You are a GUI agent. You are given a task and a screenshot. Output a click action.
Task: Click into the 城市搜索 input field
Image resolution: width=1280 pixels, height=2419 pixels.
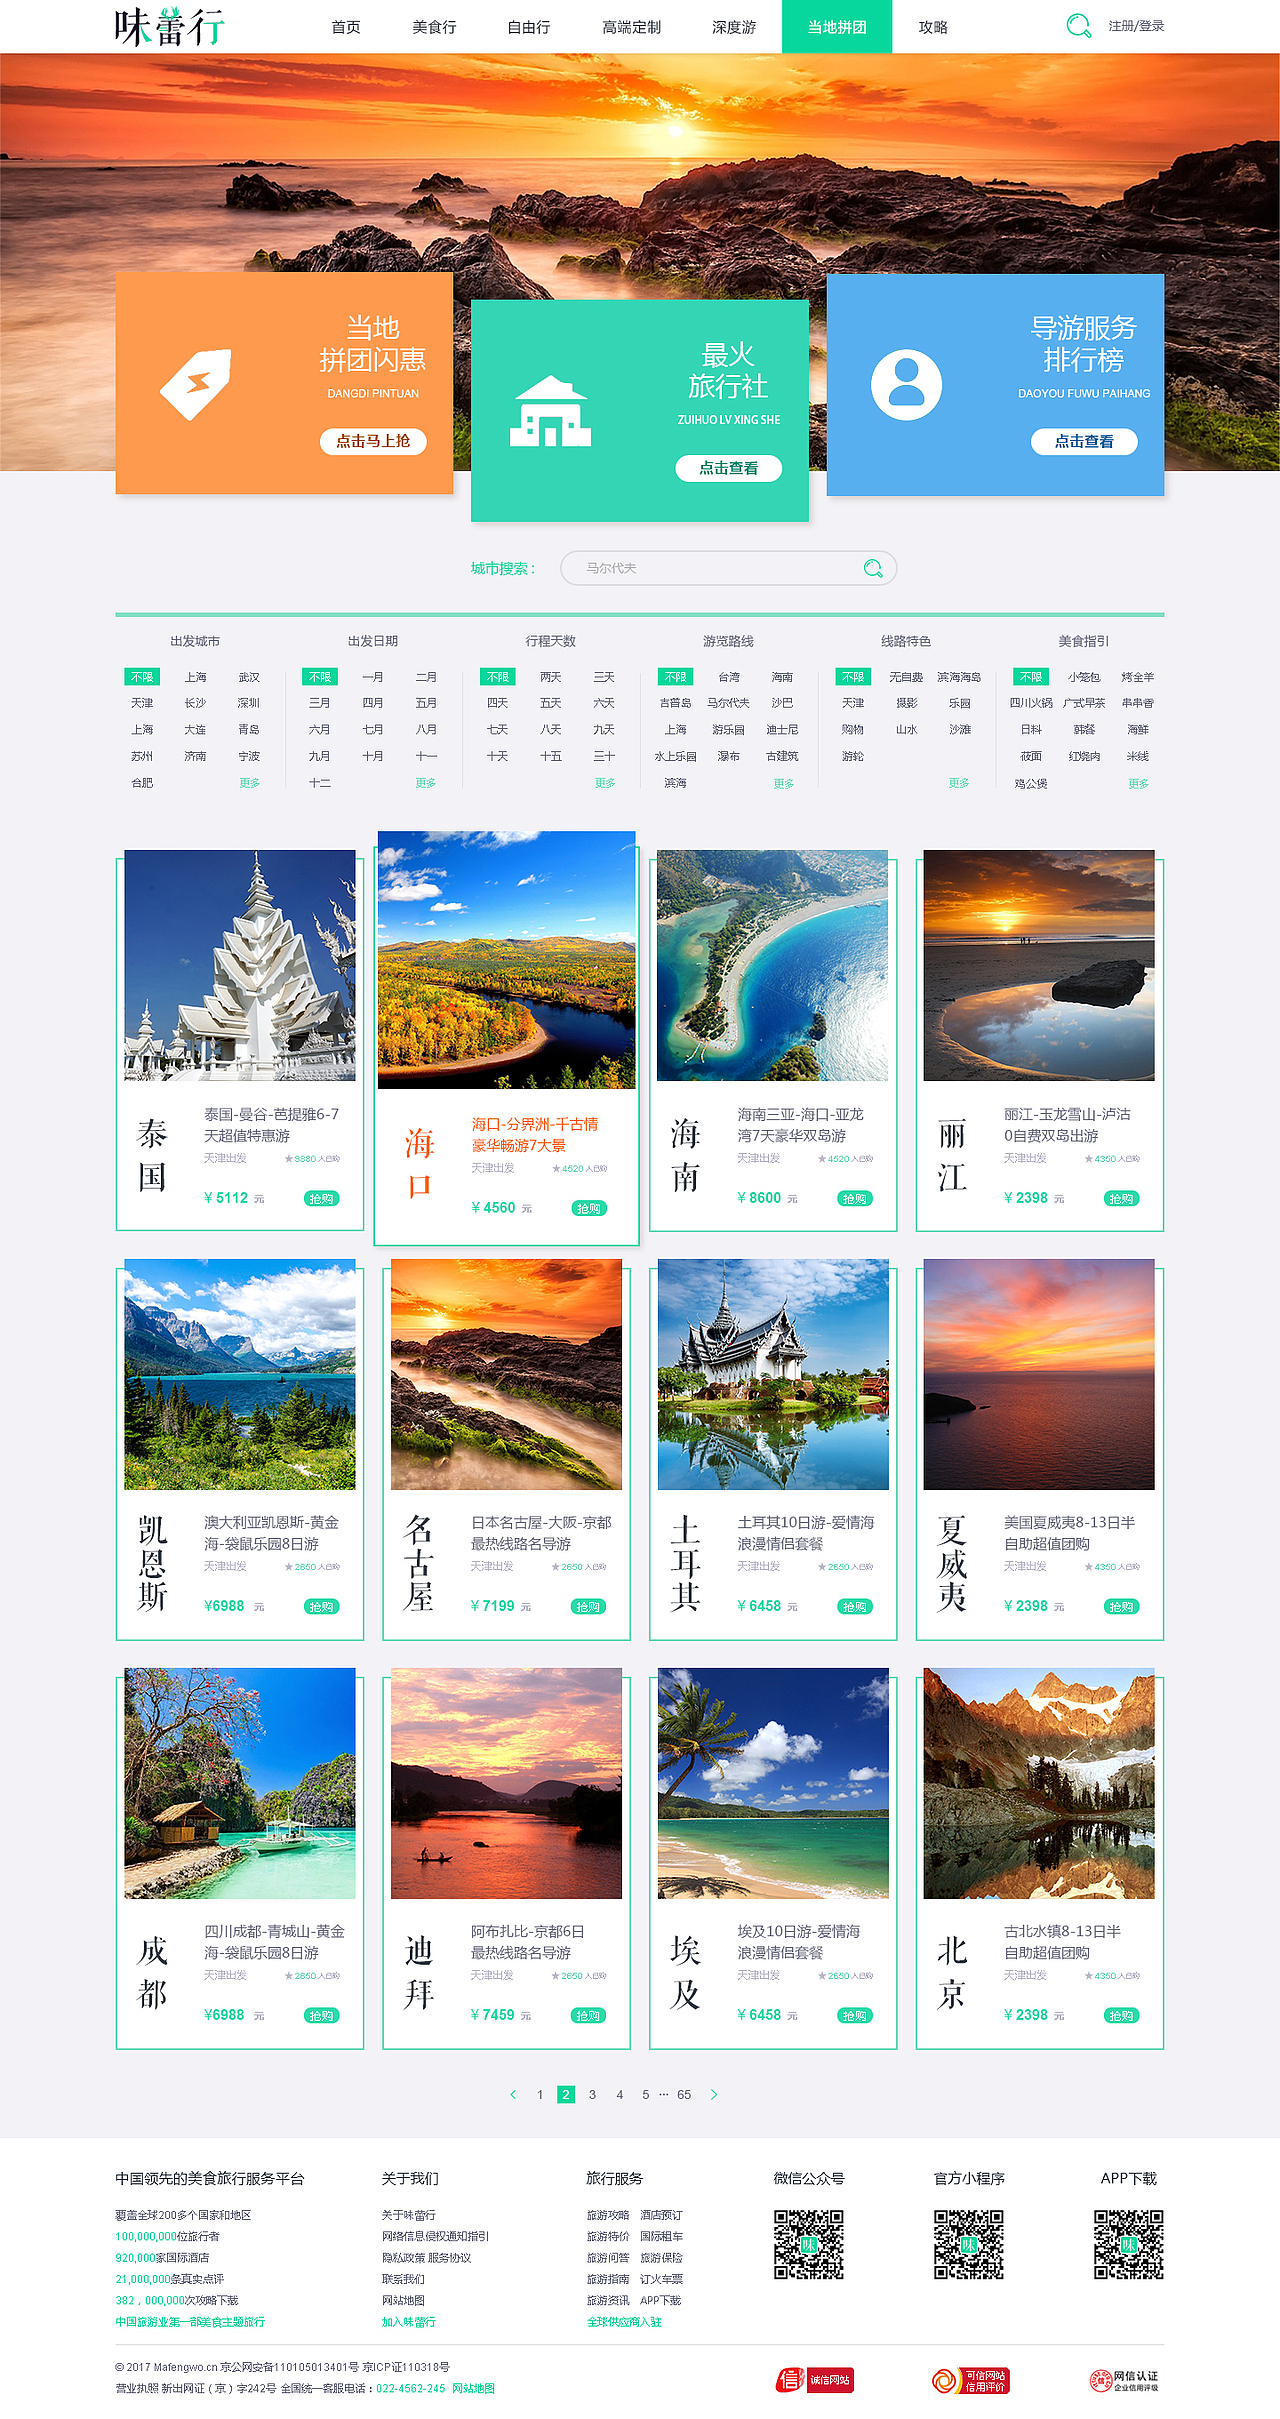[x=728, y=568]
